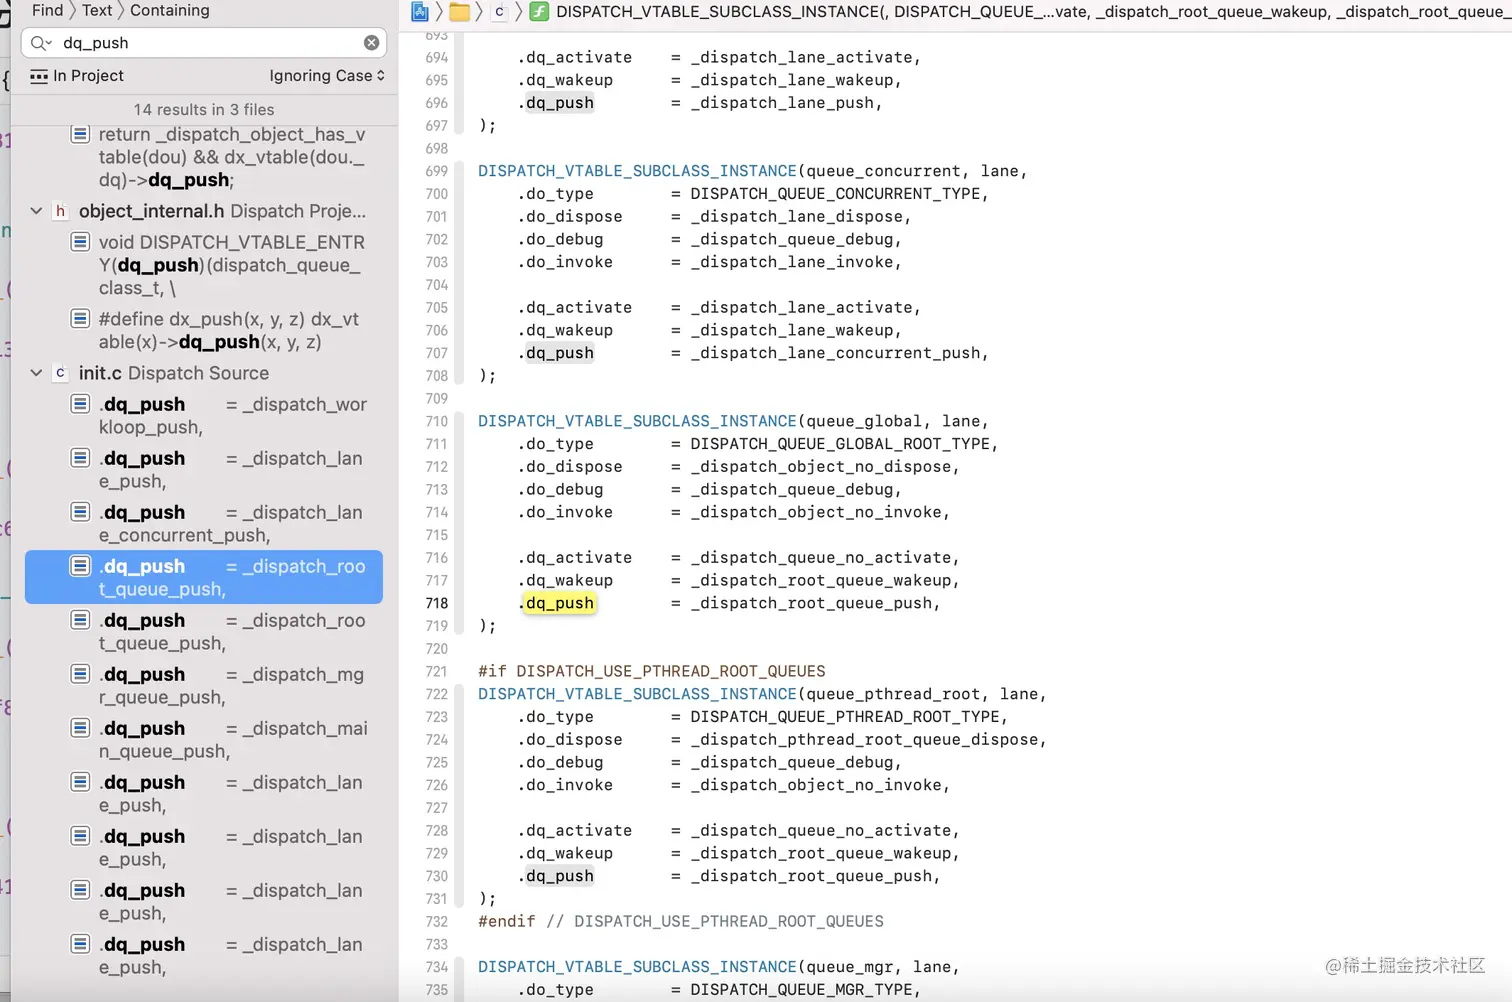The image size is (1512, 1002).
Task: Click the In Project scope icon
Action: click(x=39, y=76)
